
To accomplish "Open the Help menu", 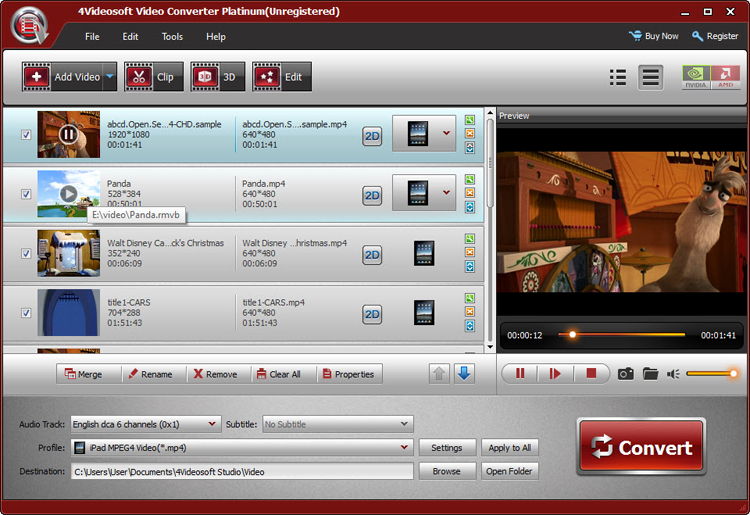I will click(x=216, y=36).
